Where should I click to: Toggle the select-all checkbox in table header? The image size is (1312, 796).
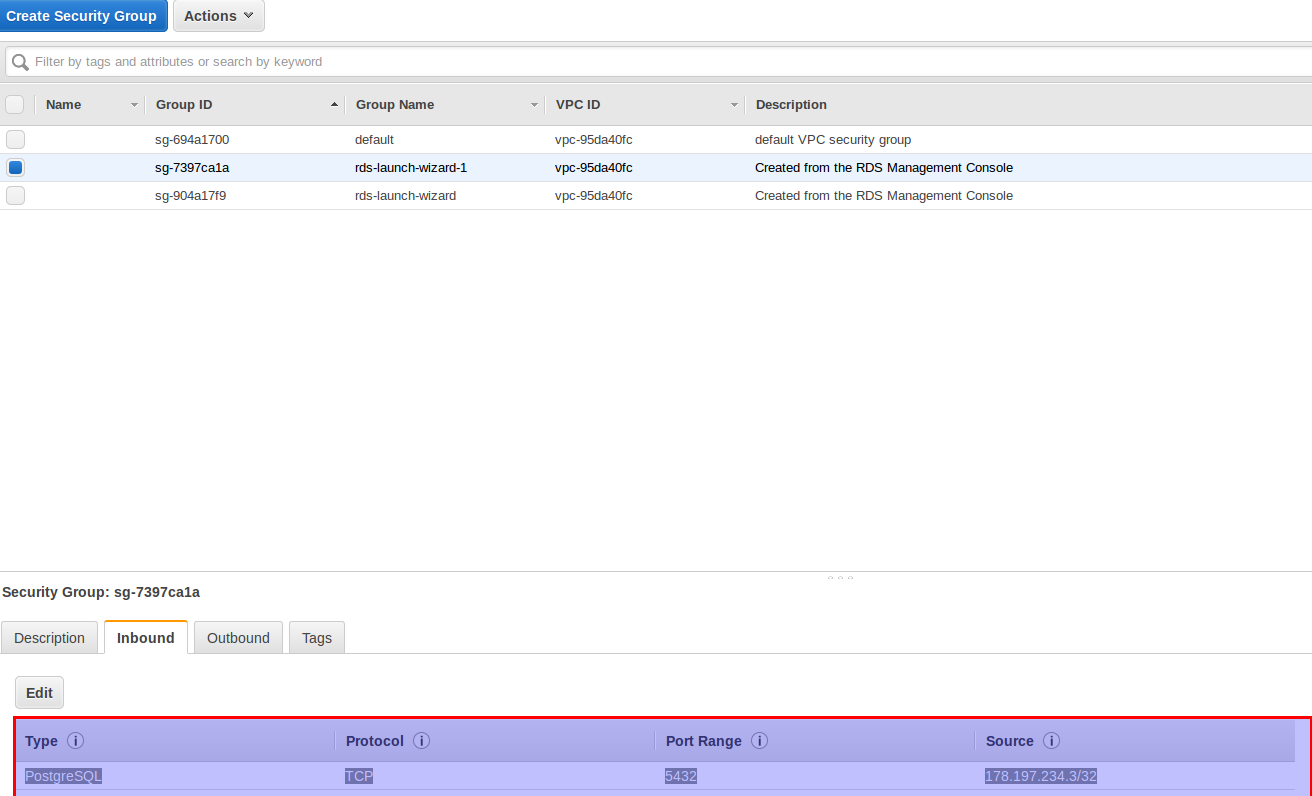(15, 104)
